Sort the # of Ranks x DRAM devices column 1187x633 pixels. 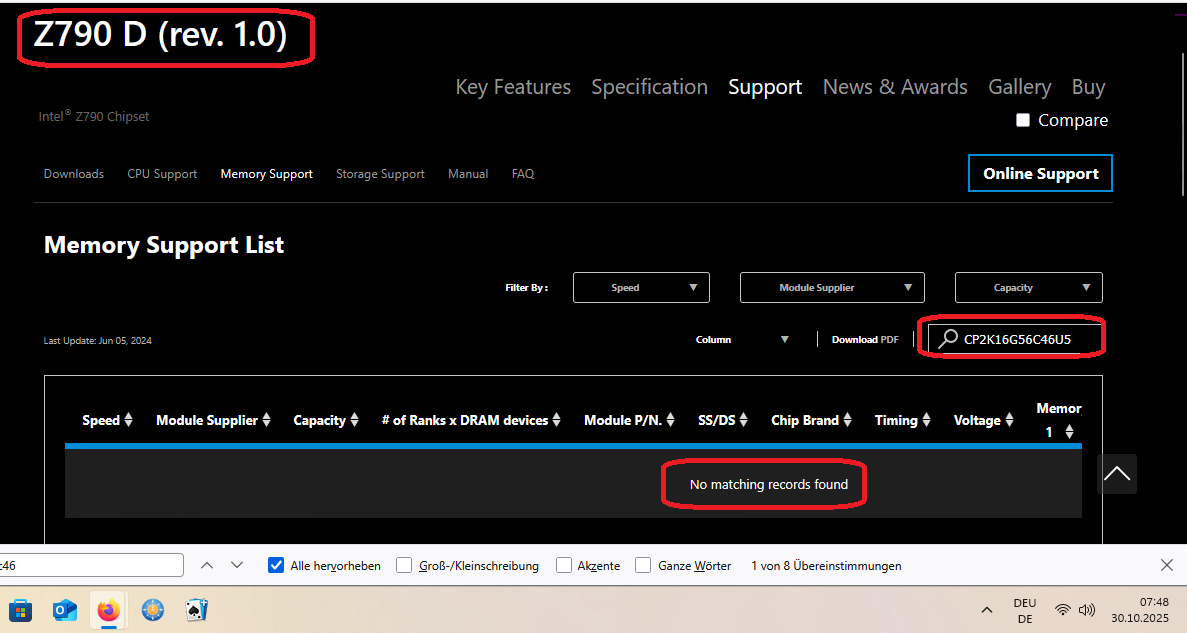556,420
